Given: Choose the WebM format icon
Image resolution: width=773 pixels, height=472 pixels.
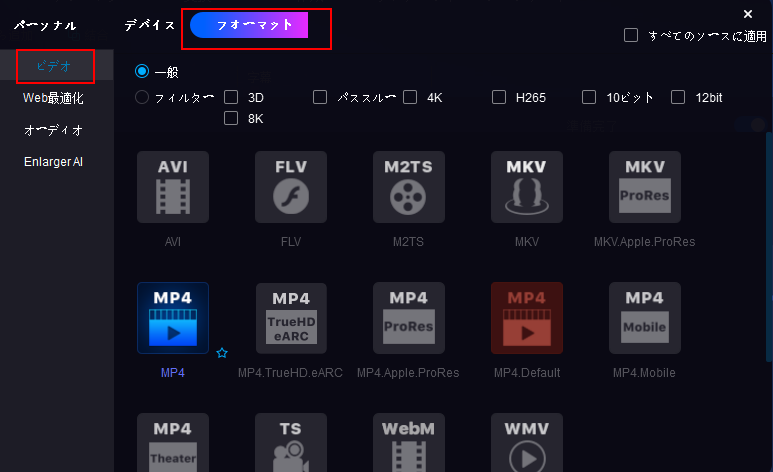Looking at the screenshot, I should [x=409, y=442].
